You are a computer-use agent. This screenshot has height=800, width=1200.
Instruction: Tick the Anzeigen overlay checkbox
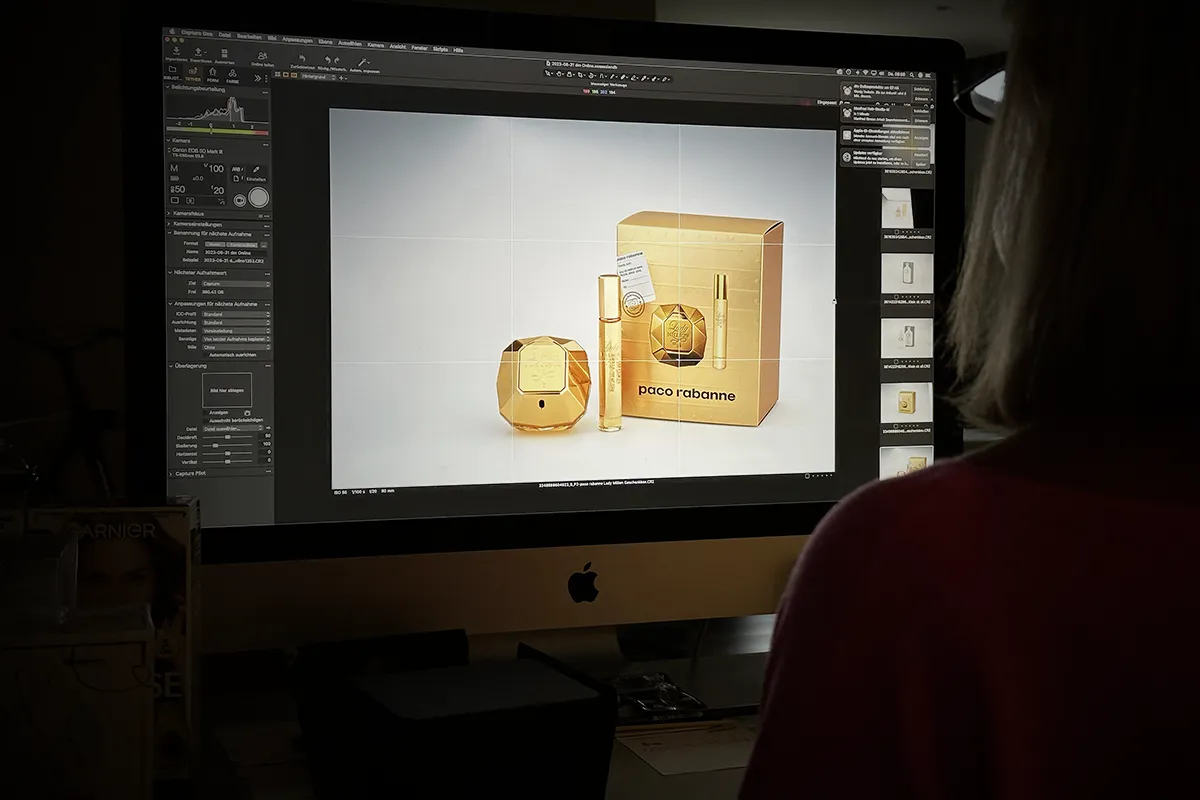pyautogui.click(x=206, y=412)
